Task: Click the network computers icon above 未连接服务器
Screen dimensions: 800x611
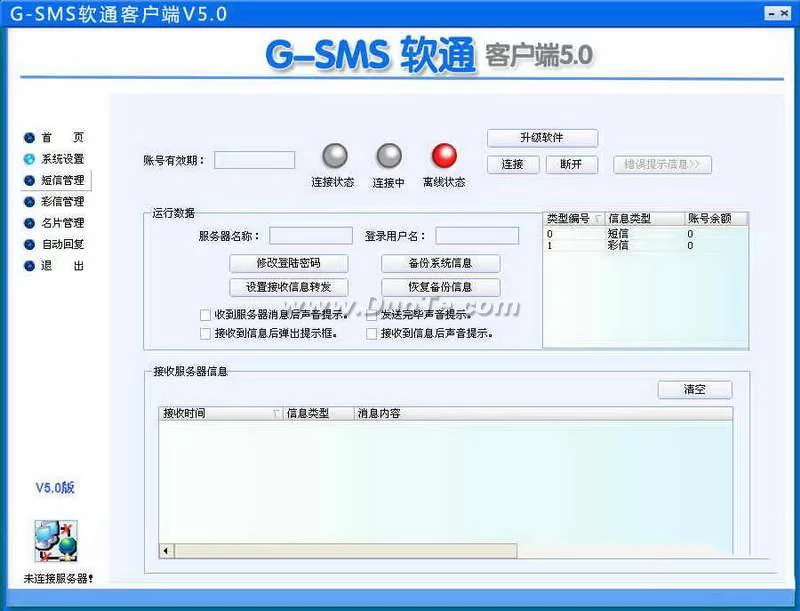Action: coord(56,541)
